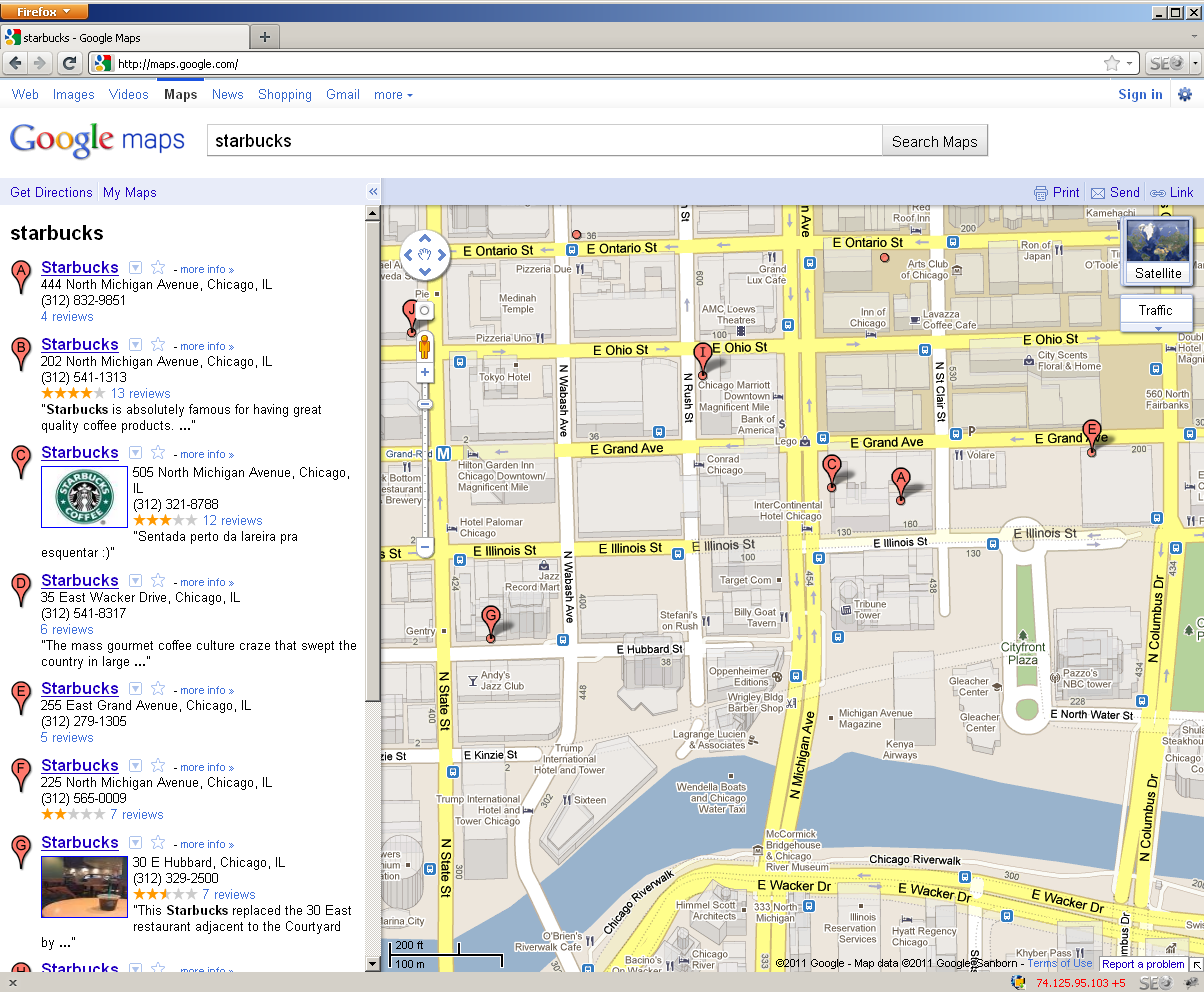The height and width of the screenshot is (992, 1204).
Task: Star the 444 North Michigan Avenue Starbucks
Action: click(x=158, y=267)
